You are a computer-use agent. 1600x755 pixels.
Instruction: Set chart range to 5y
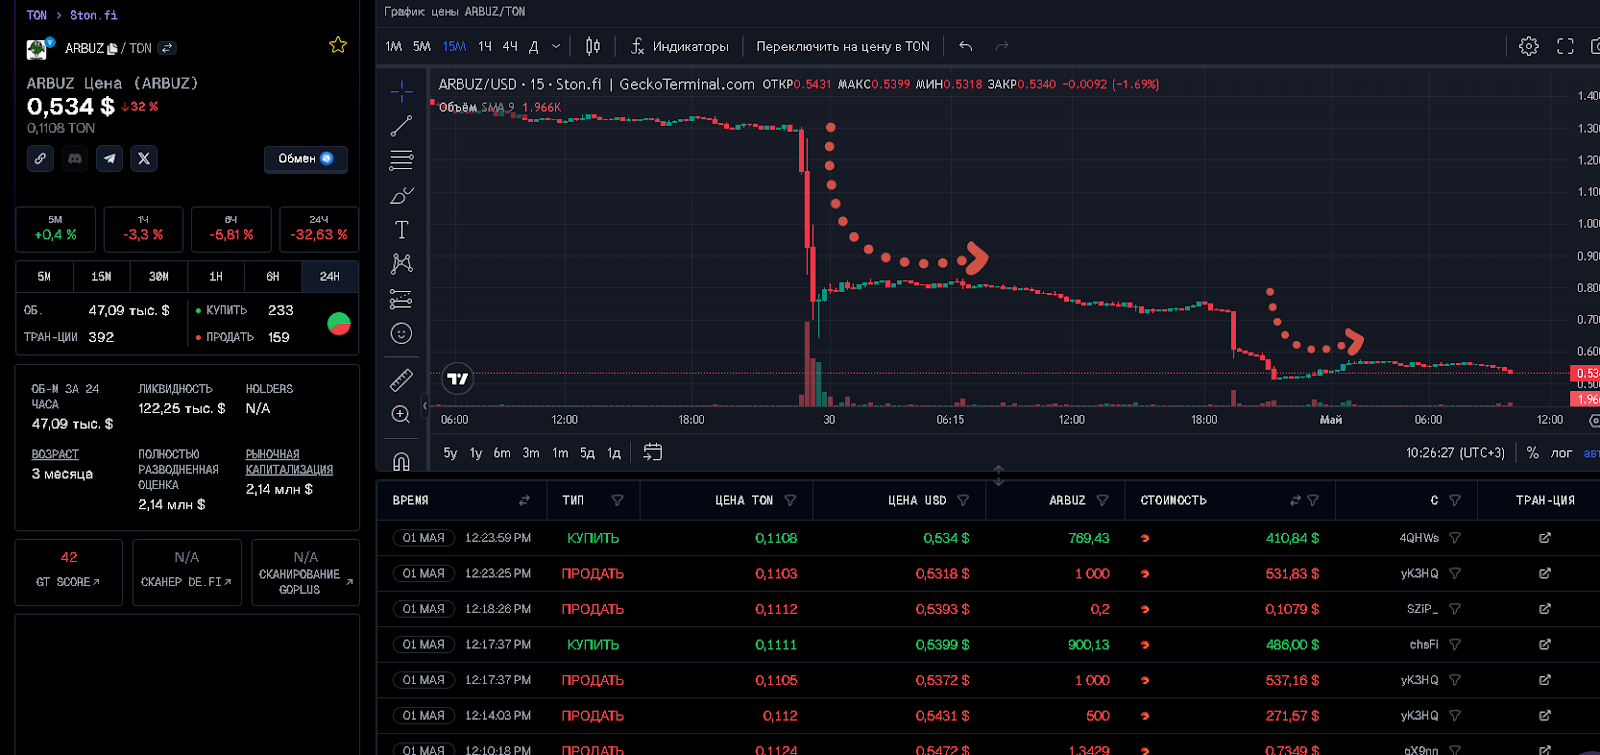pyautogui.click(x=450, y=453)
